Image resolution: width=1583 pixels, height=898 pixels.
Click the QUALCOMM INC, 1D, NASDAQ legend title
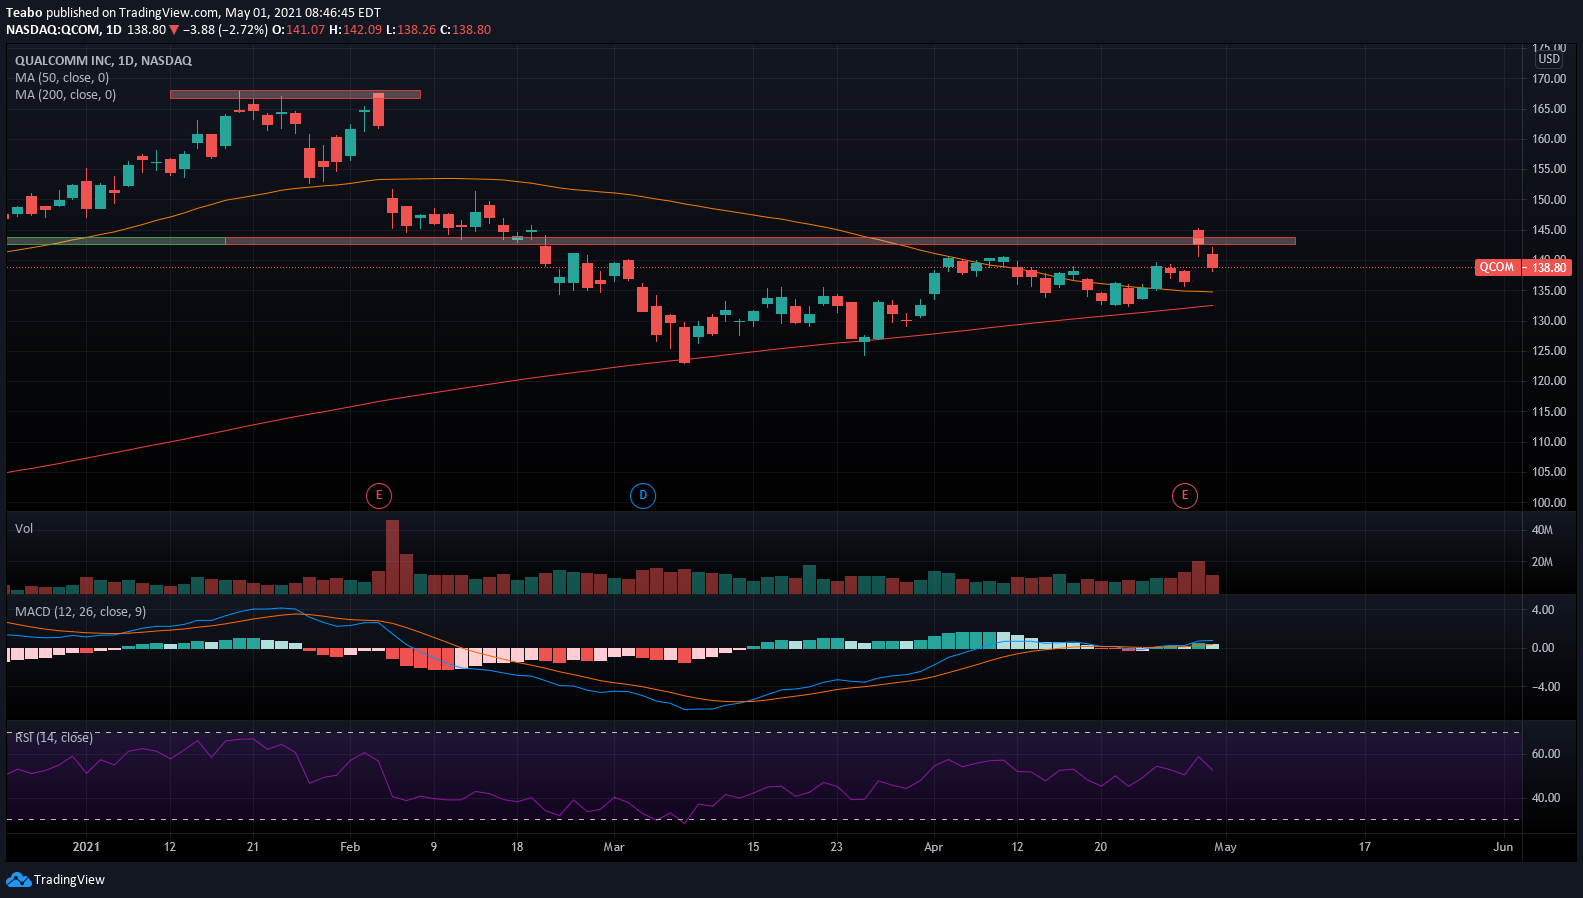103,61
